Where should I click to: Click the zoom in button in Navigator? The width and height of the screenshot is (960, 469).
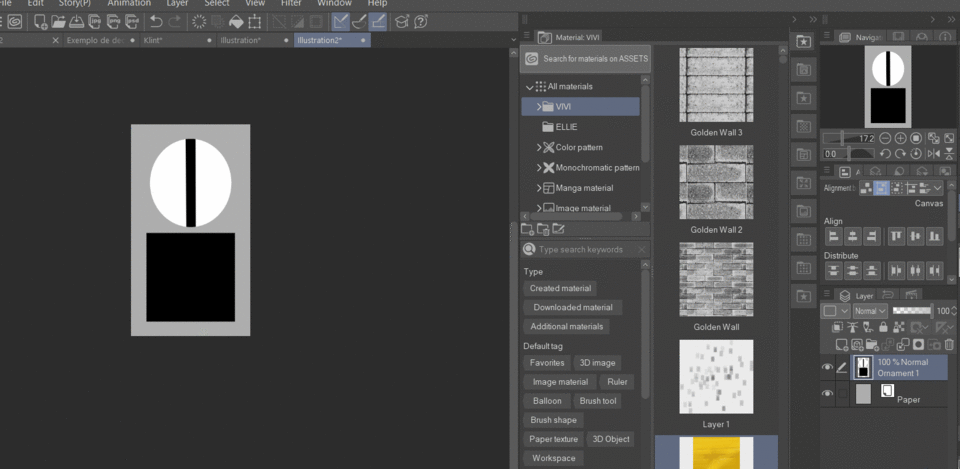[x=901, y=138]
